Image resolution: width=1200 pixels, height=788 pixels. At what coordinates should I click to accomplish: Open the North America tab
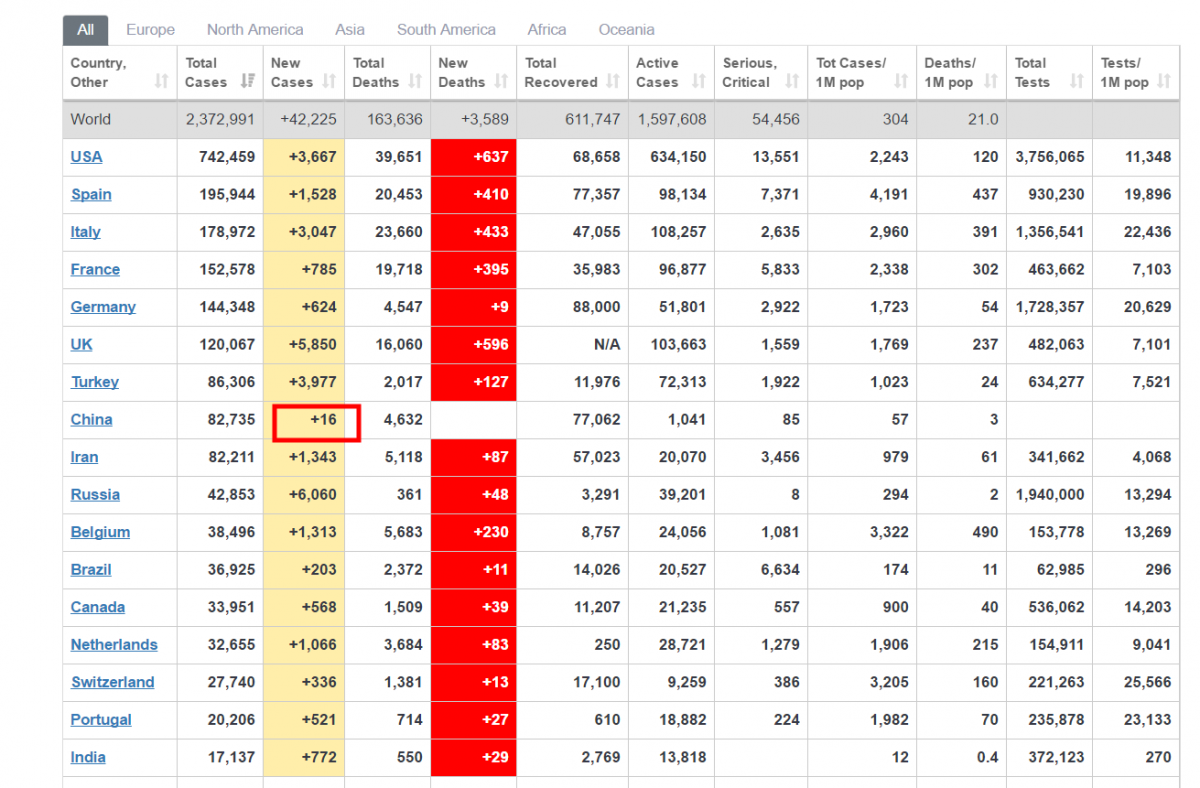pyautogui.click(x=255, y=30)
